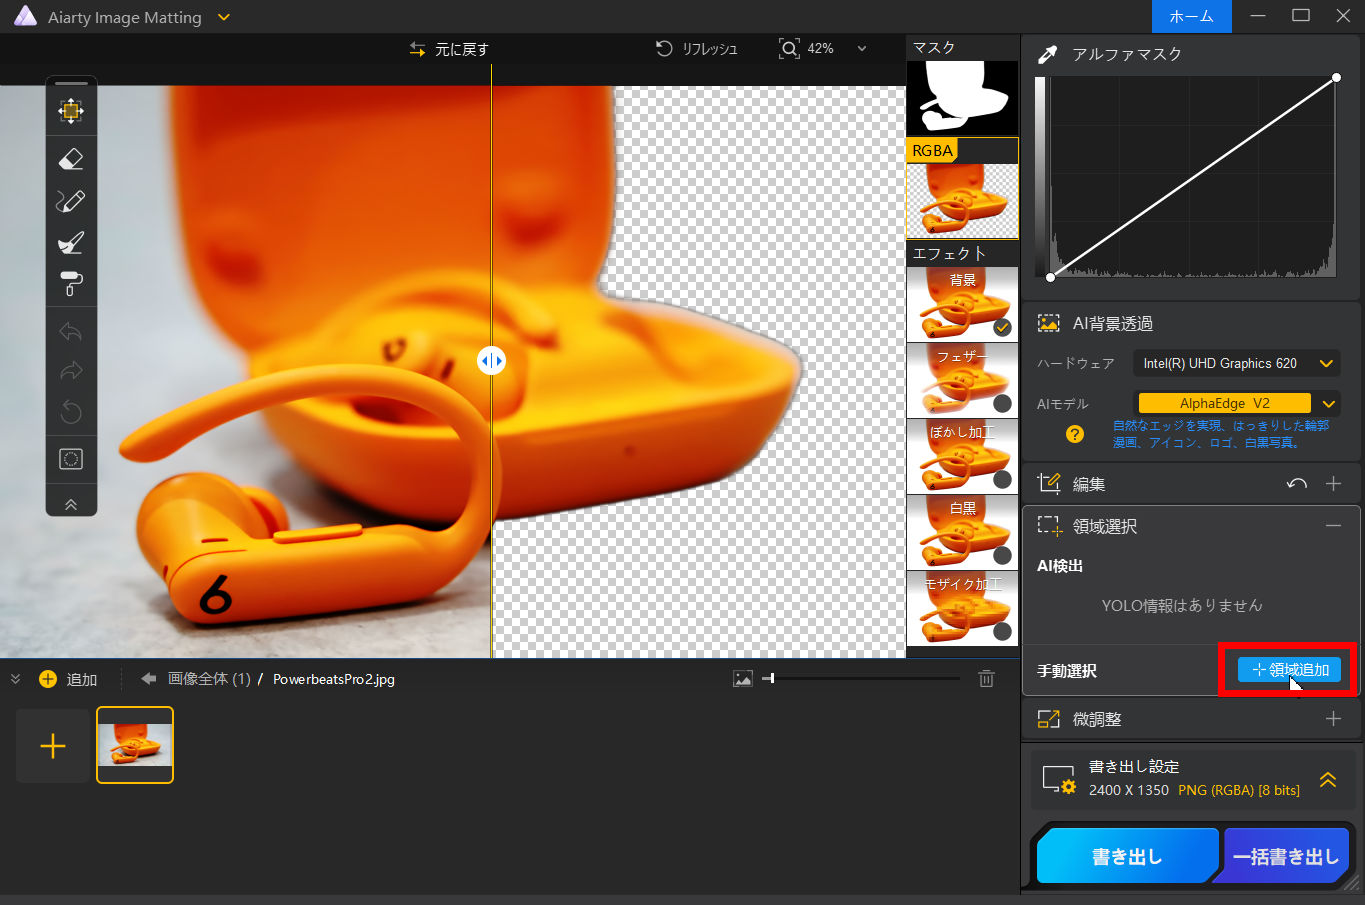This screenshot has height=905, width=1365.
Task: Select the PowerbeatsPro2 image thumbnail
Action: (135, 745)
